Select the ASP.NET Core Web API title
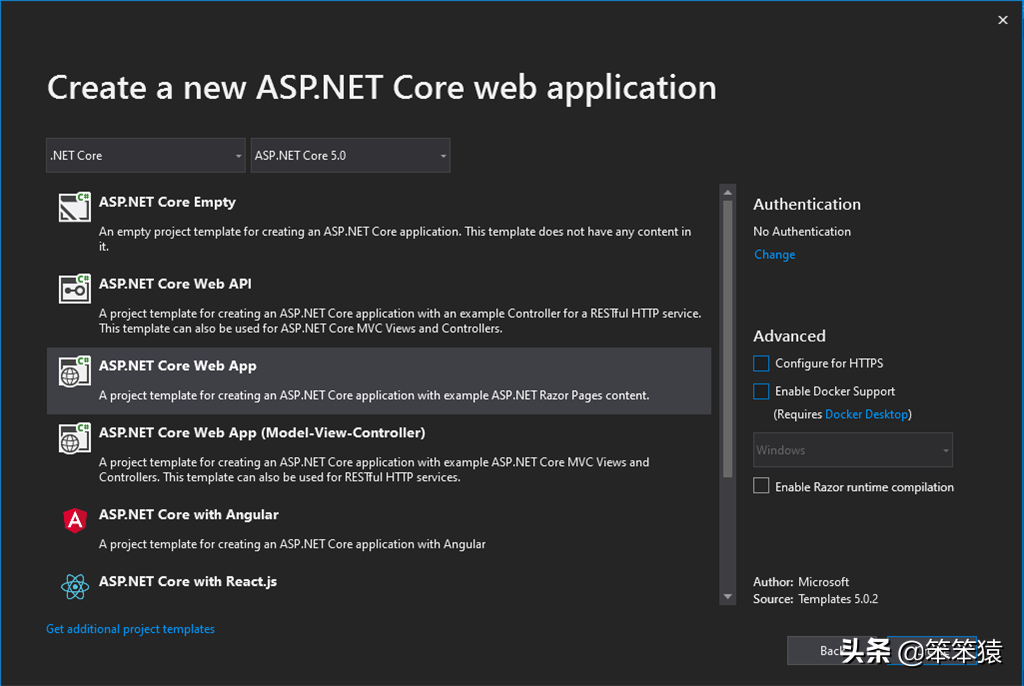1024x686 pixels. (175, 284)
